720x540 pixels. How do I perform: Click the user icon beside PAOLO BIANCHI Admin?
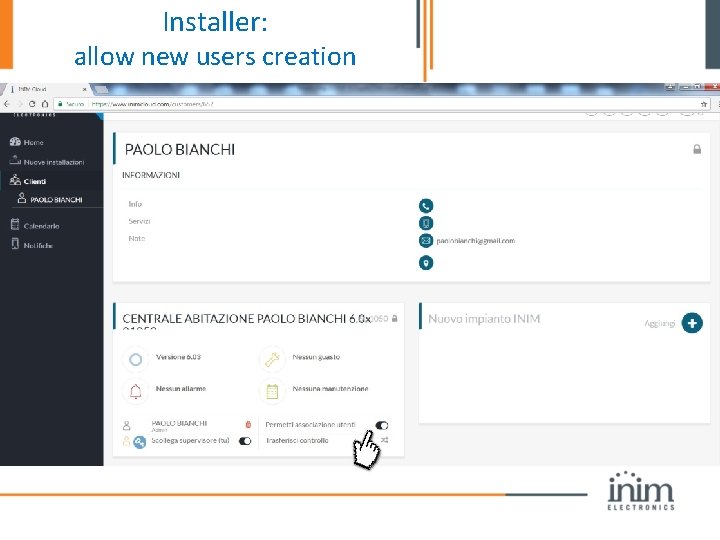click(127, 425)
